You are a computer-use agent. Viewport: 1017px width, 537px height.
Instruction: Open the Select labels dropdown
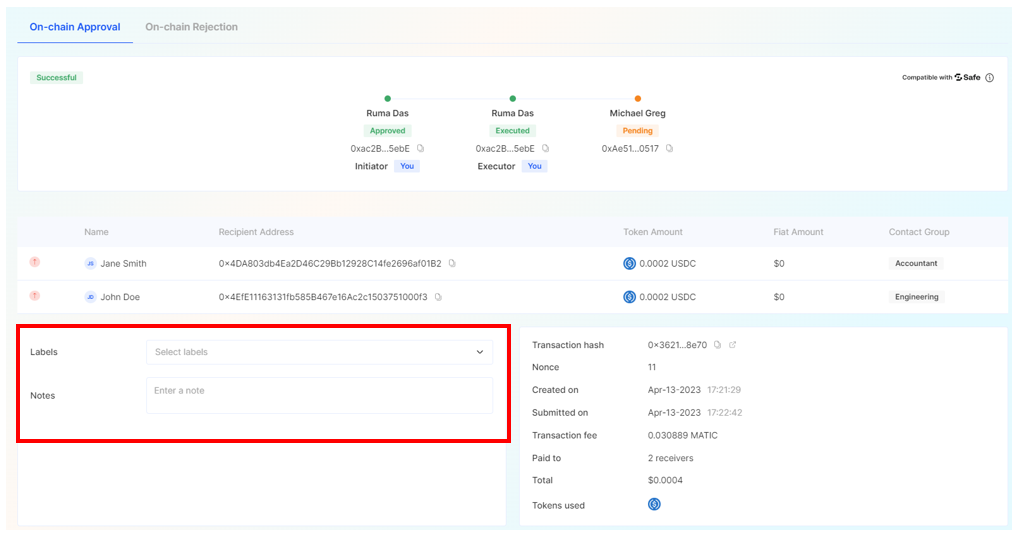319,352
